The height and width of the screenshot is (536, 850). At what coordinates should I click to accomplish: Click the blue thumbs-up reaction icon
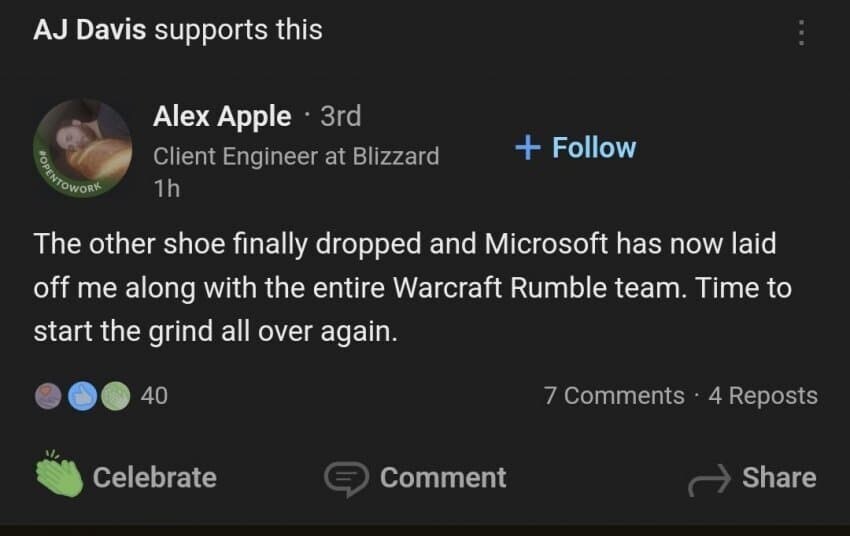click(x=82, y=396)
